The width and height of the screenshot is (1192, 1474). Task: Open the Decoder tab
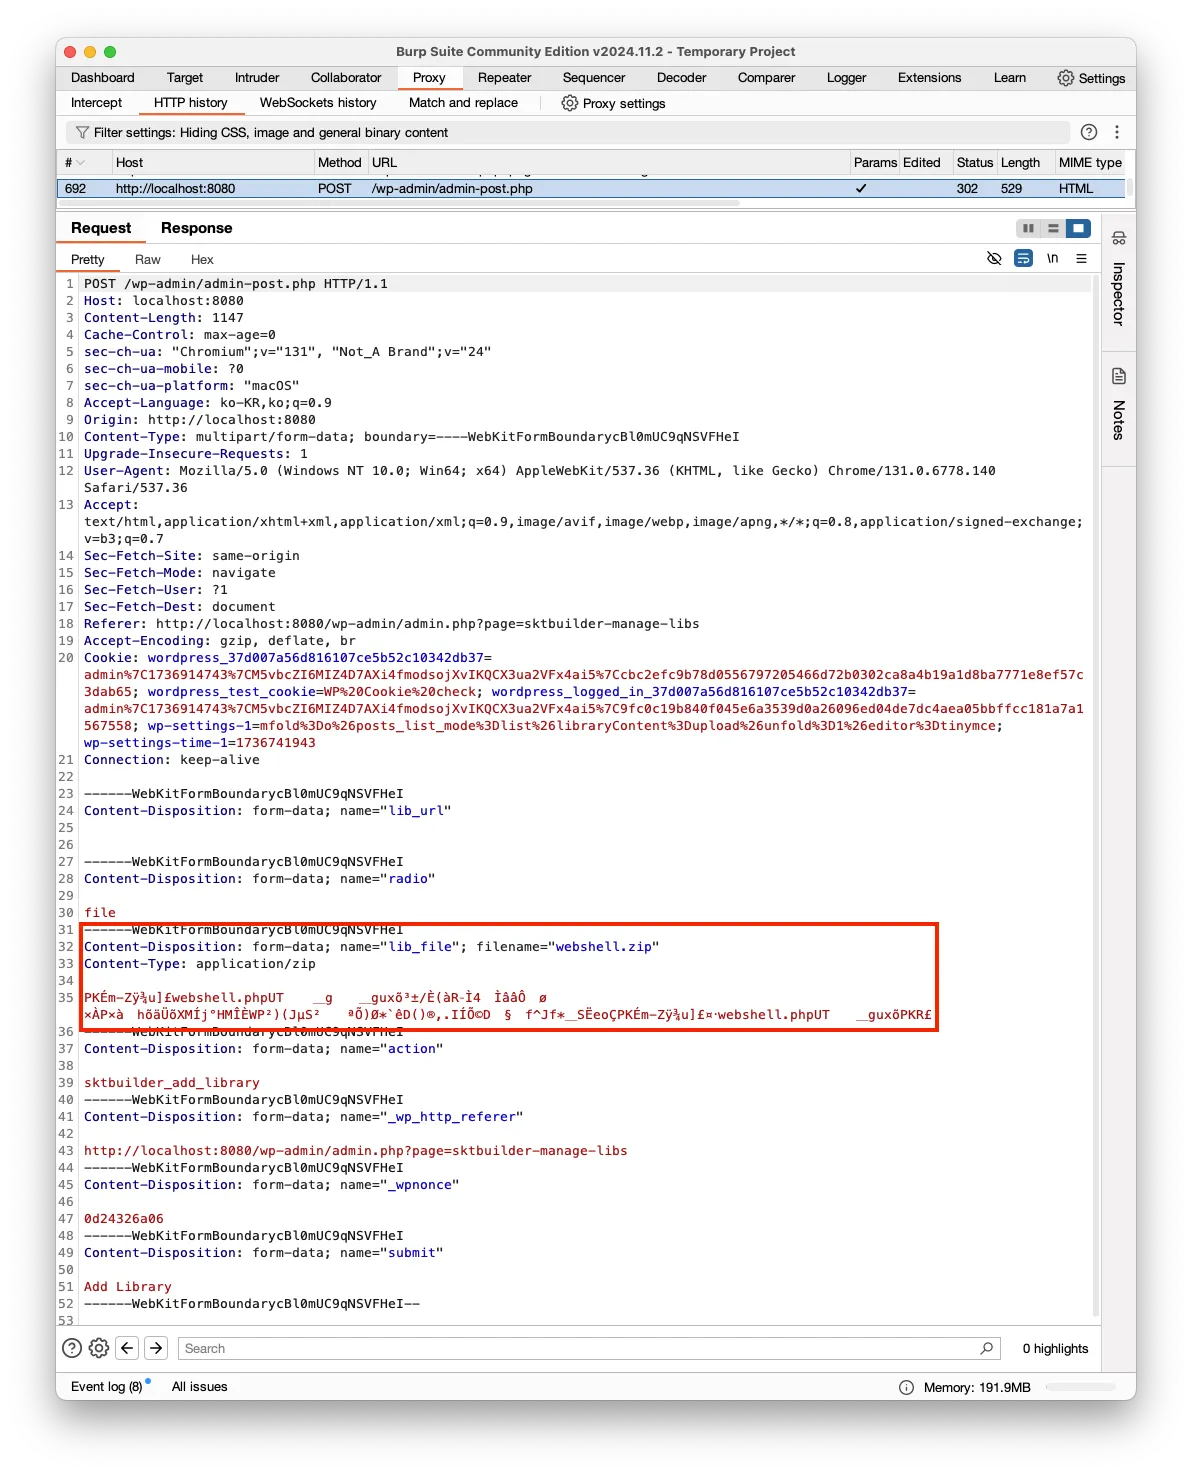(x=682, y=78)
